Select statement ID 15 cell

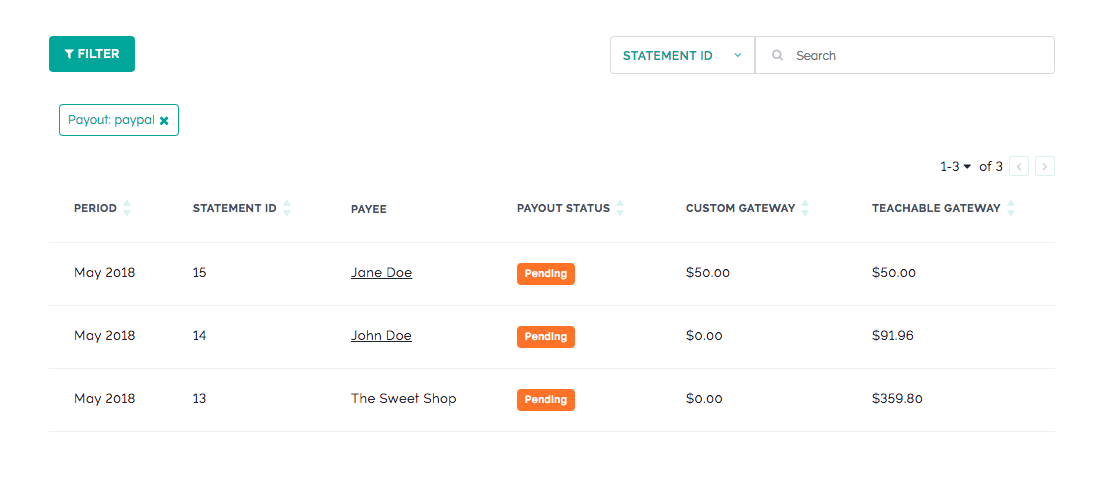pyautogui.click(x=199, y=273)
